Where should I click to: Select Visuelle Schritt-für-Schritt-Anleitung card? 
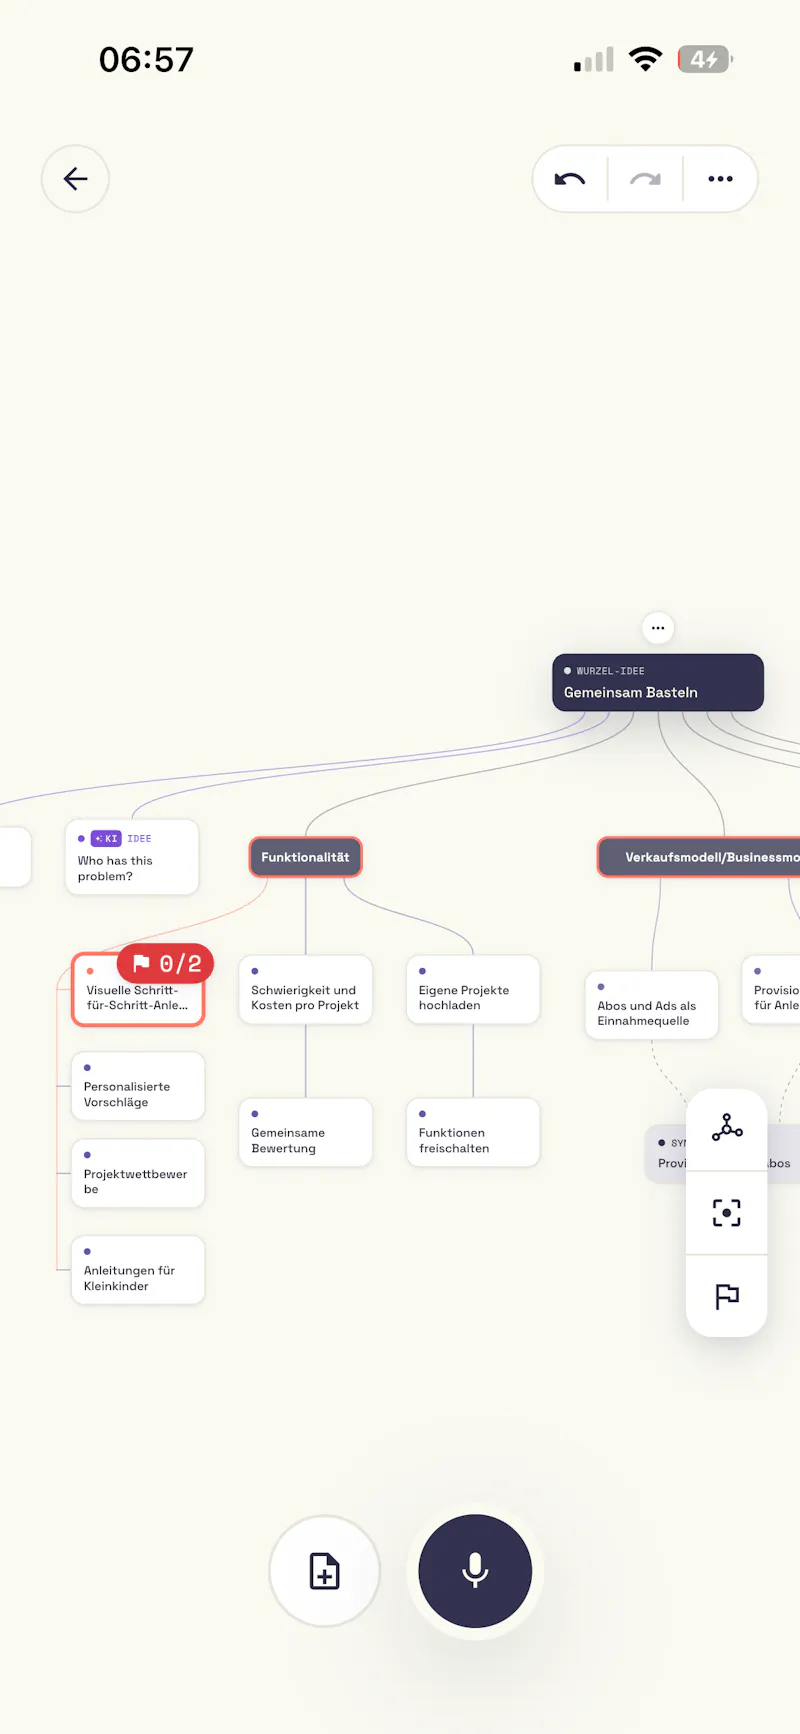[138, 990]
